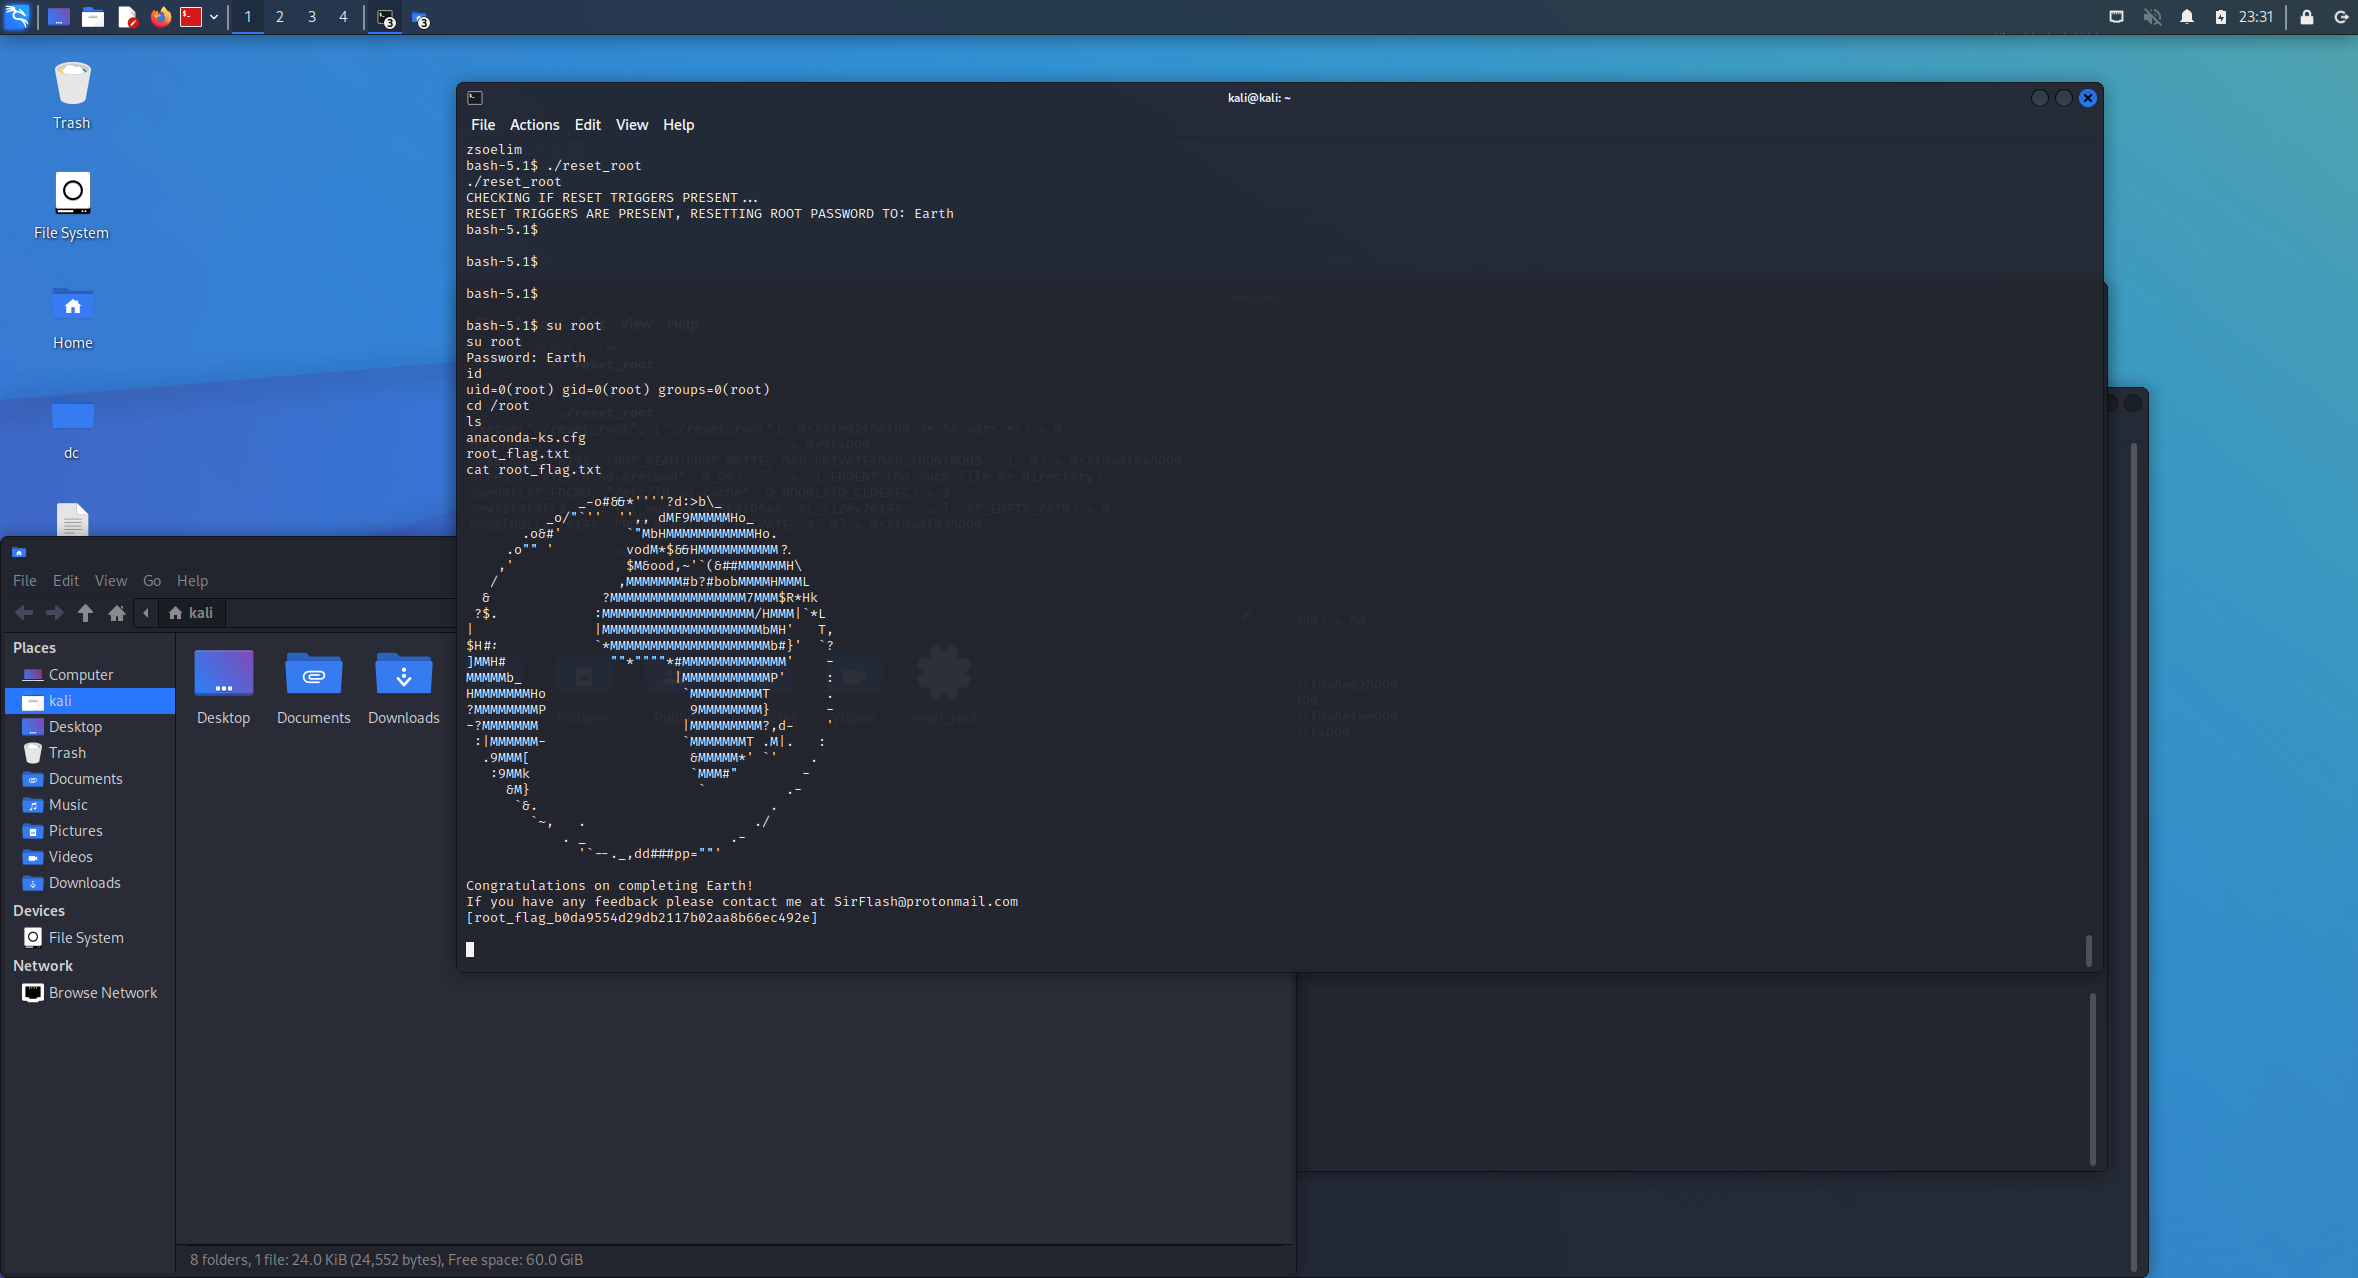Screen dimensions: 2358x1278
Task: Open the Kali applications menu
Action: pos(17,17)
